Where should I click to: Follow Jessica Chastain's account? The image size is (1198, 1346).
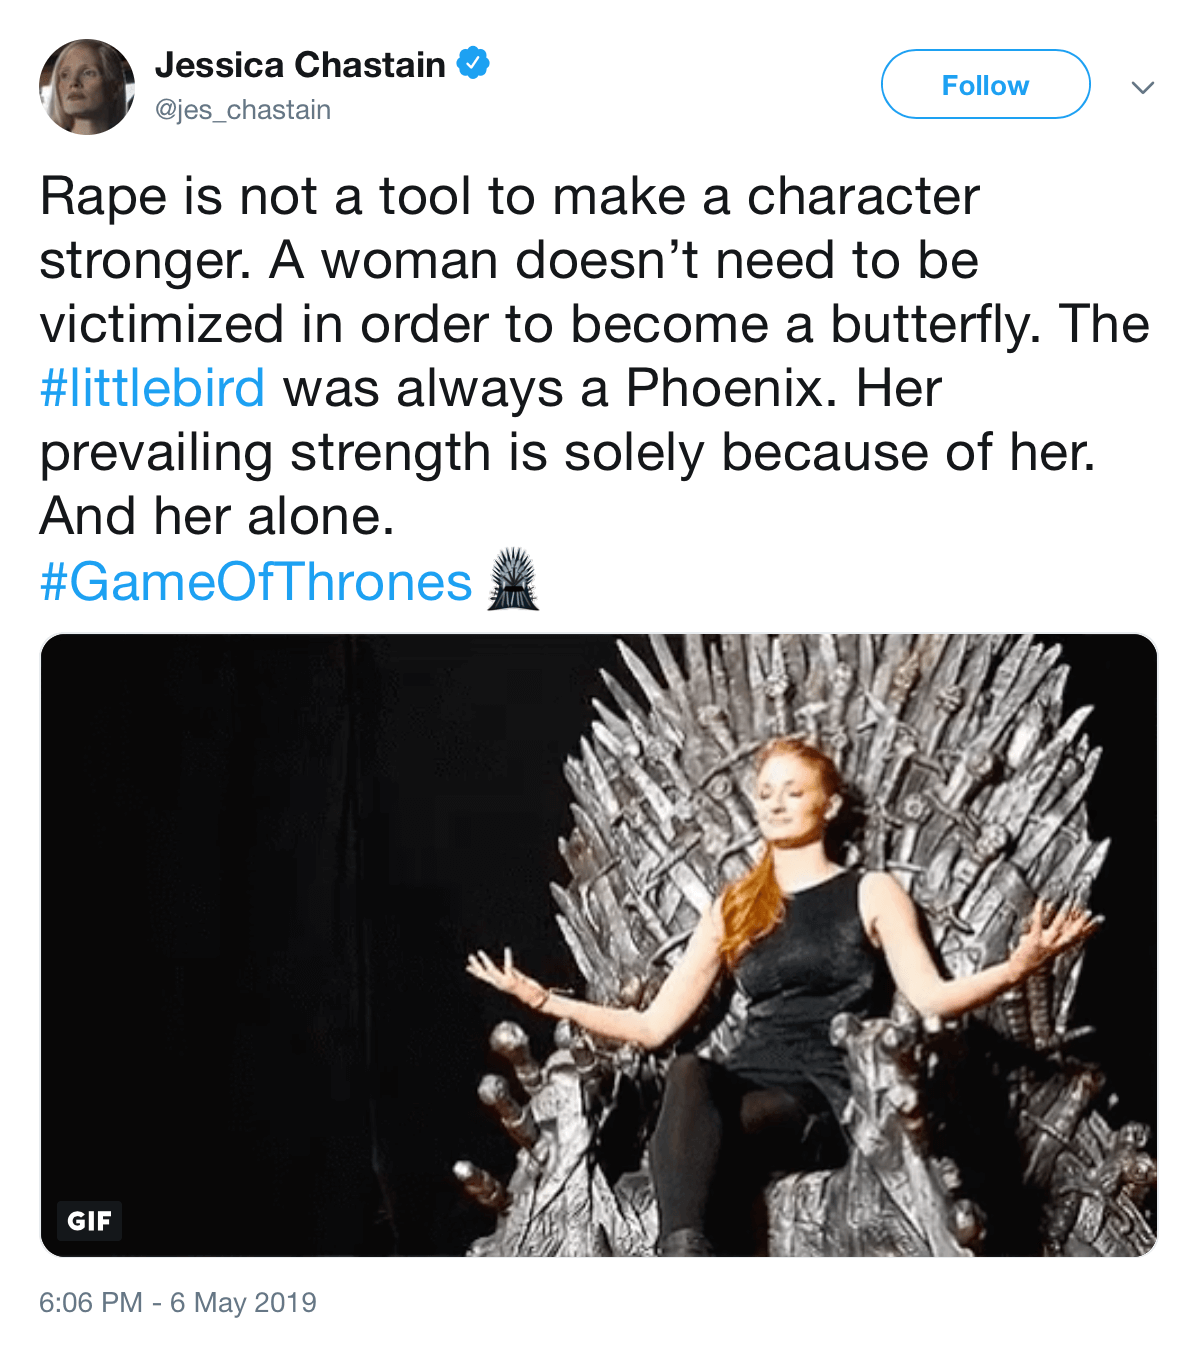(985, 85)
